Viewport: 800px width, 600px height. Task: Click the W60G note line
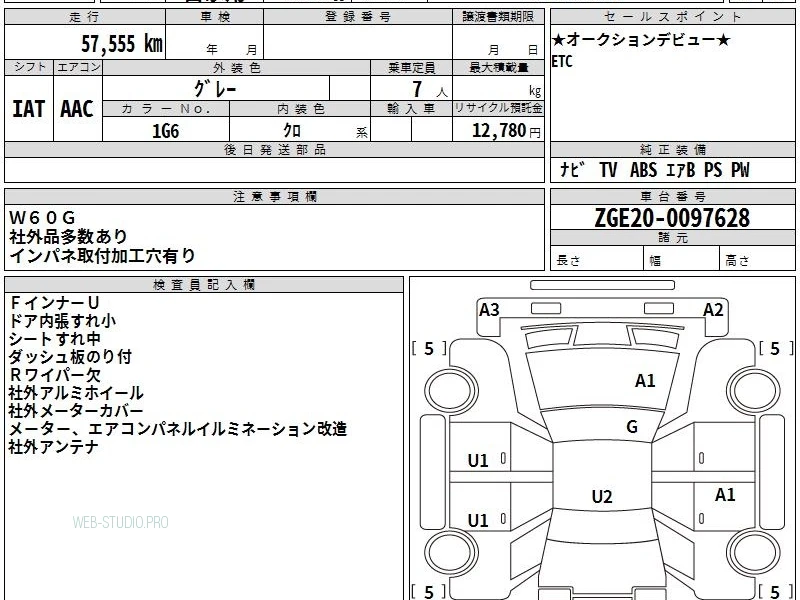[x=42, y=218]
